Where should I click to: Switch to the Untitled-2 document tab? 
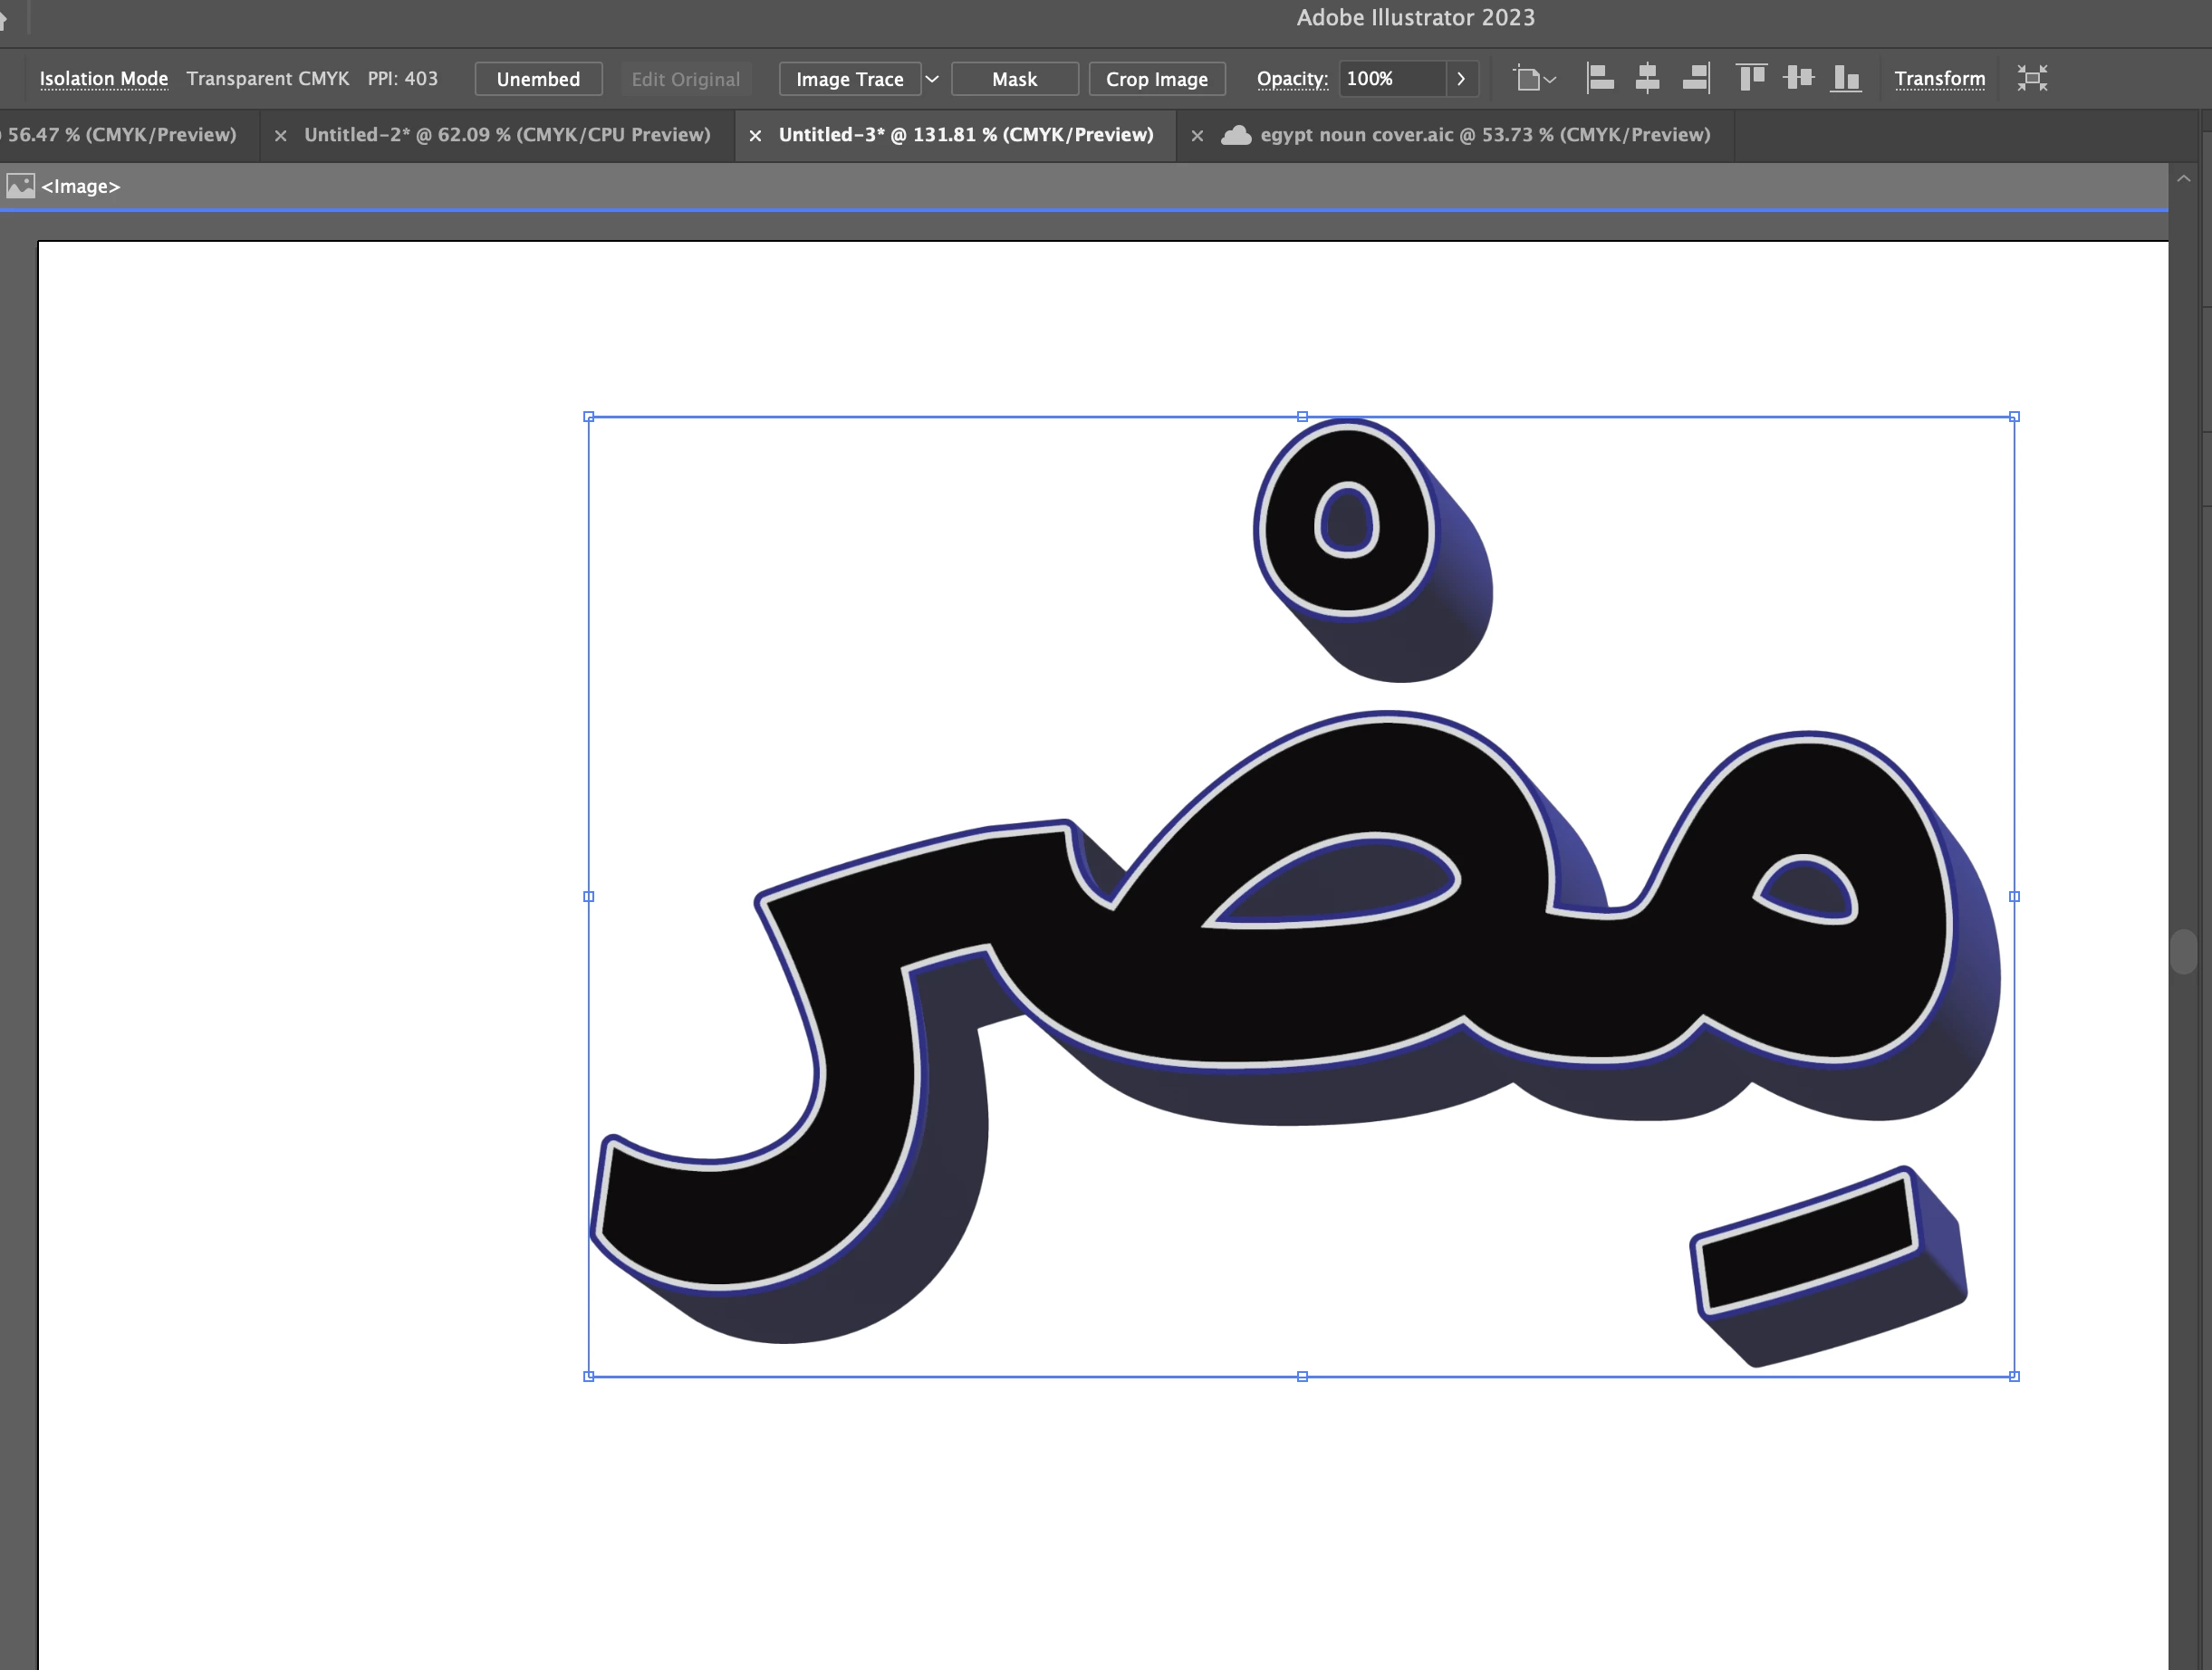click(507, 135)
